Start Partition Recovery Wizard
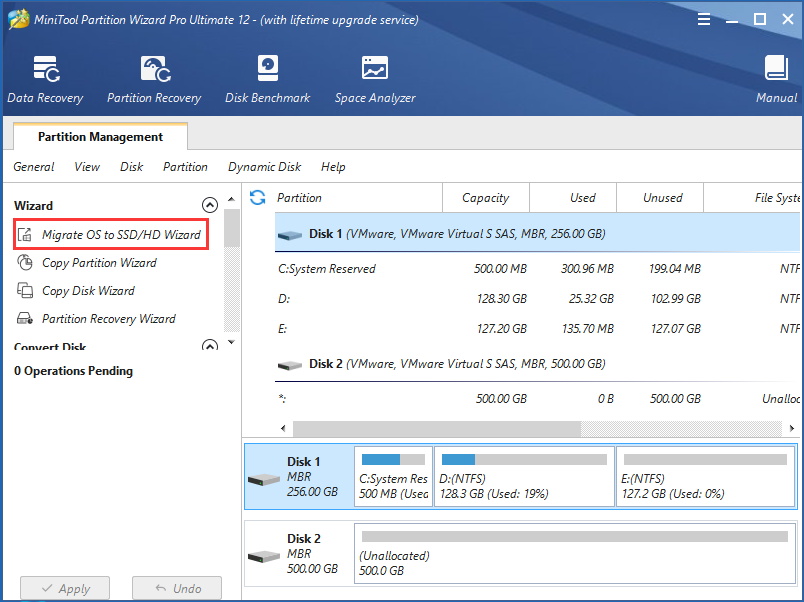 tap(109, 318)
